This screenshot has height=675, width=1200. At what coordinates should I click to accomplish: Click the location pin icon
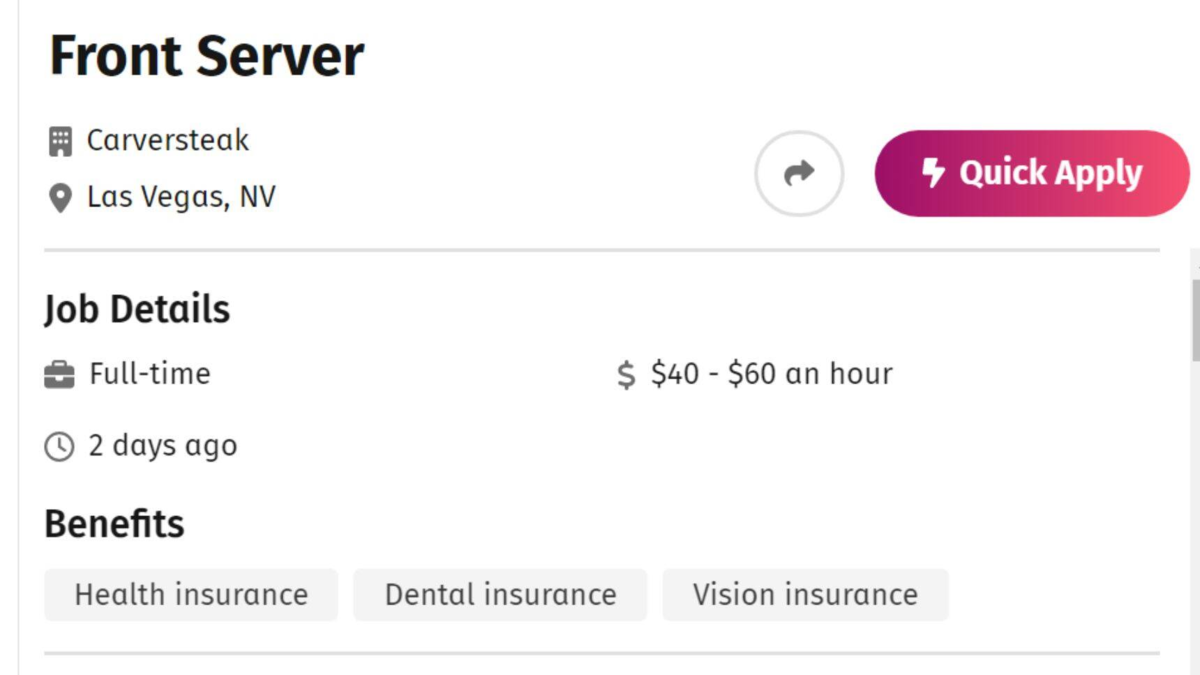(x=61, y=198)
